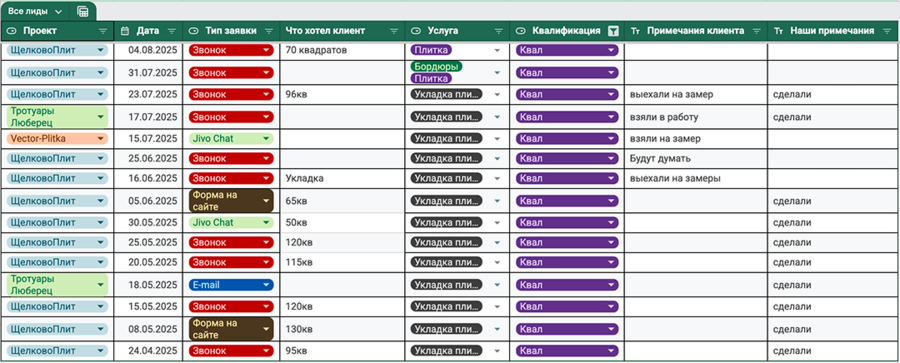Click the date cell 18.05.2025
This screenshot has width=900, height=363.
[148, 285]
